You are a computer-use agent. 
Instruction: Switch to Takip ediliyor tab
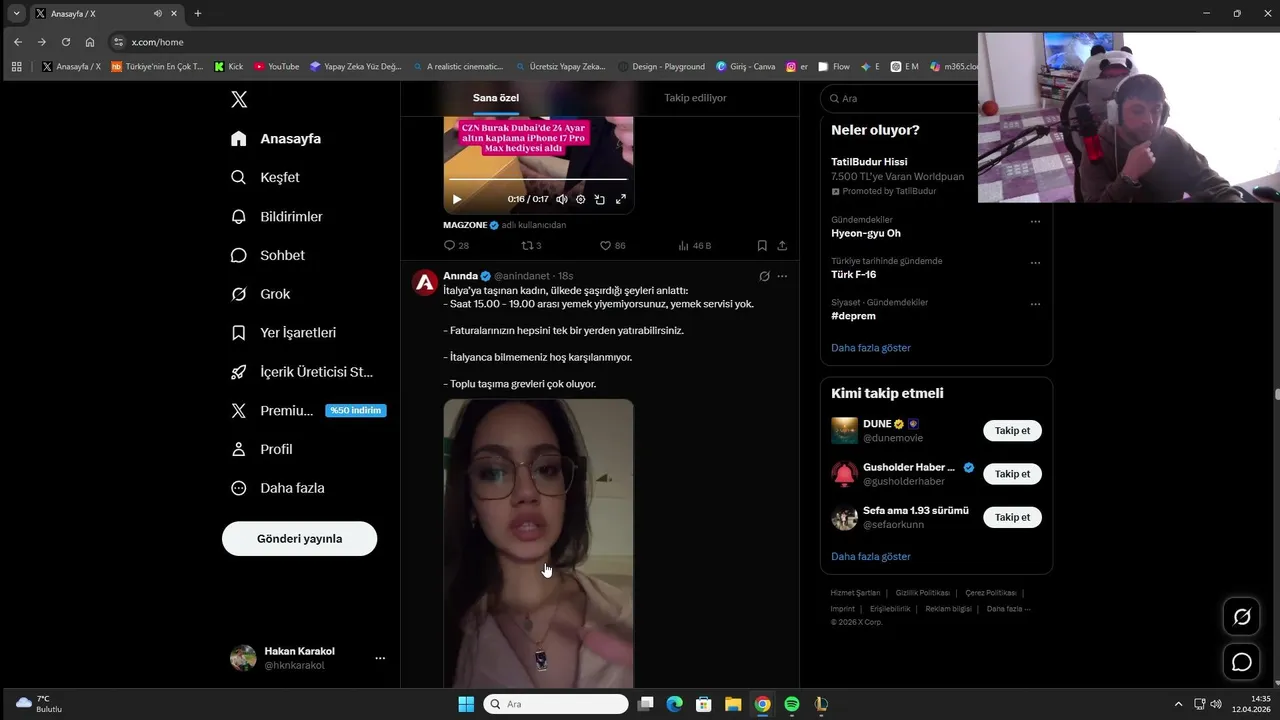[695, 98]
